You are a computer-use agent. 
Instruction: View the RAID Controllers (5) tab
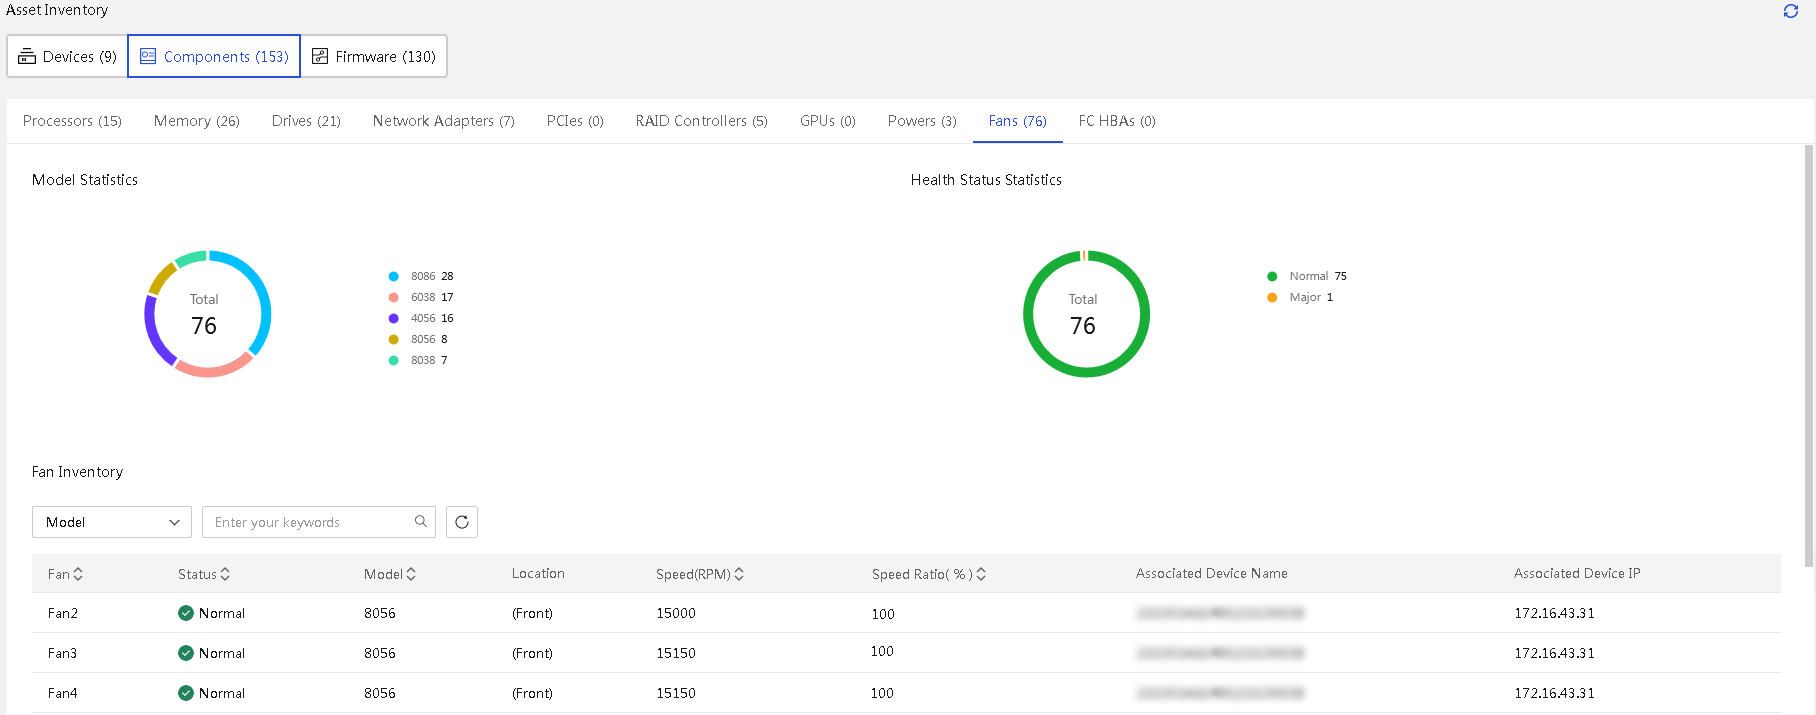click(702, 121)
